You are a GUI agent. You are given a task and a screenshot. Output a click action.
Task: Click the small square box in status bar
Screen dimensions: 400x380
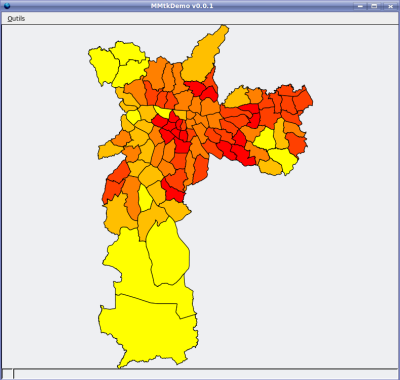pos(7,374)
